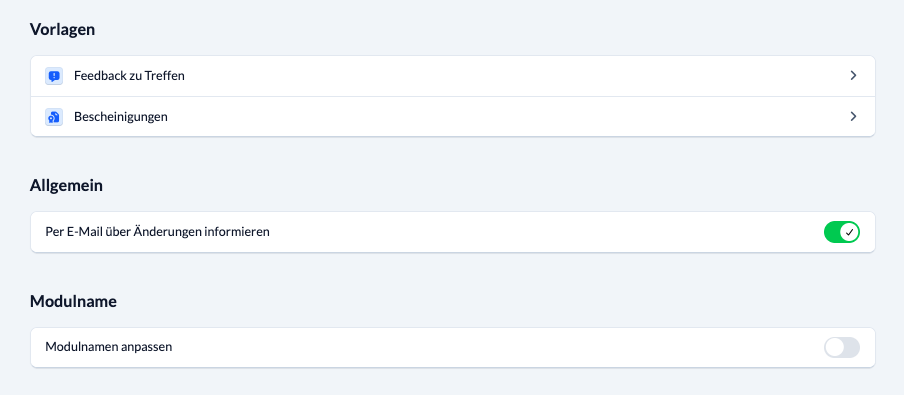Click the Bescheinigungen label text
904x395 pixels.
pos(120,116)
